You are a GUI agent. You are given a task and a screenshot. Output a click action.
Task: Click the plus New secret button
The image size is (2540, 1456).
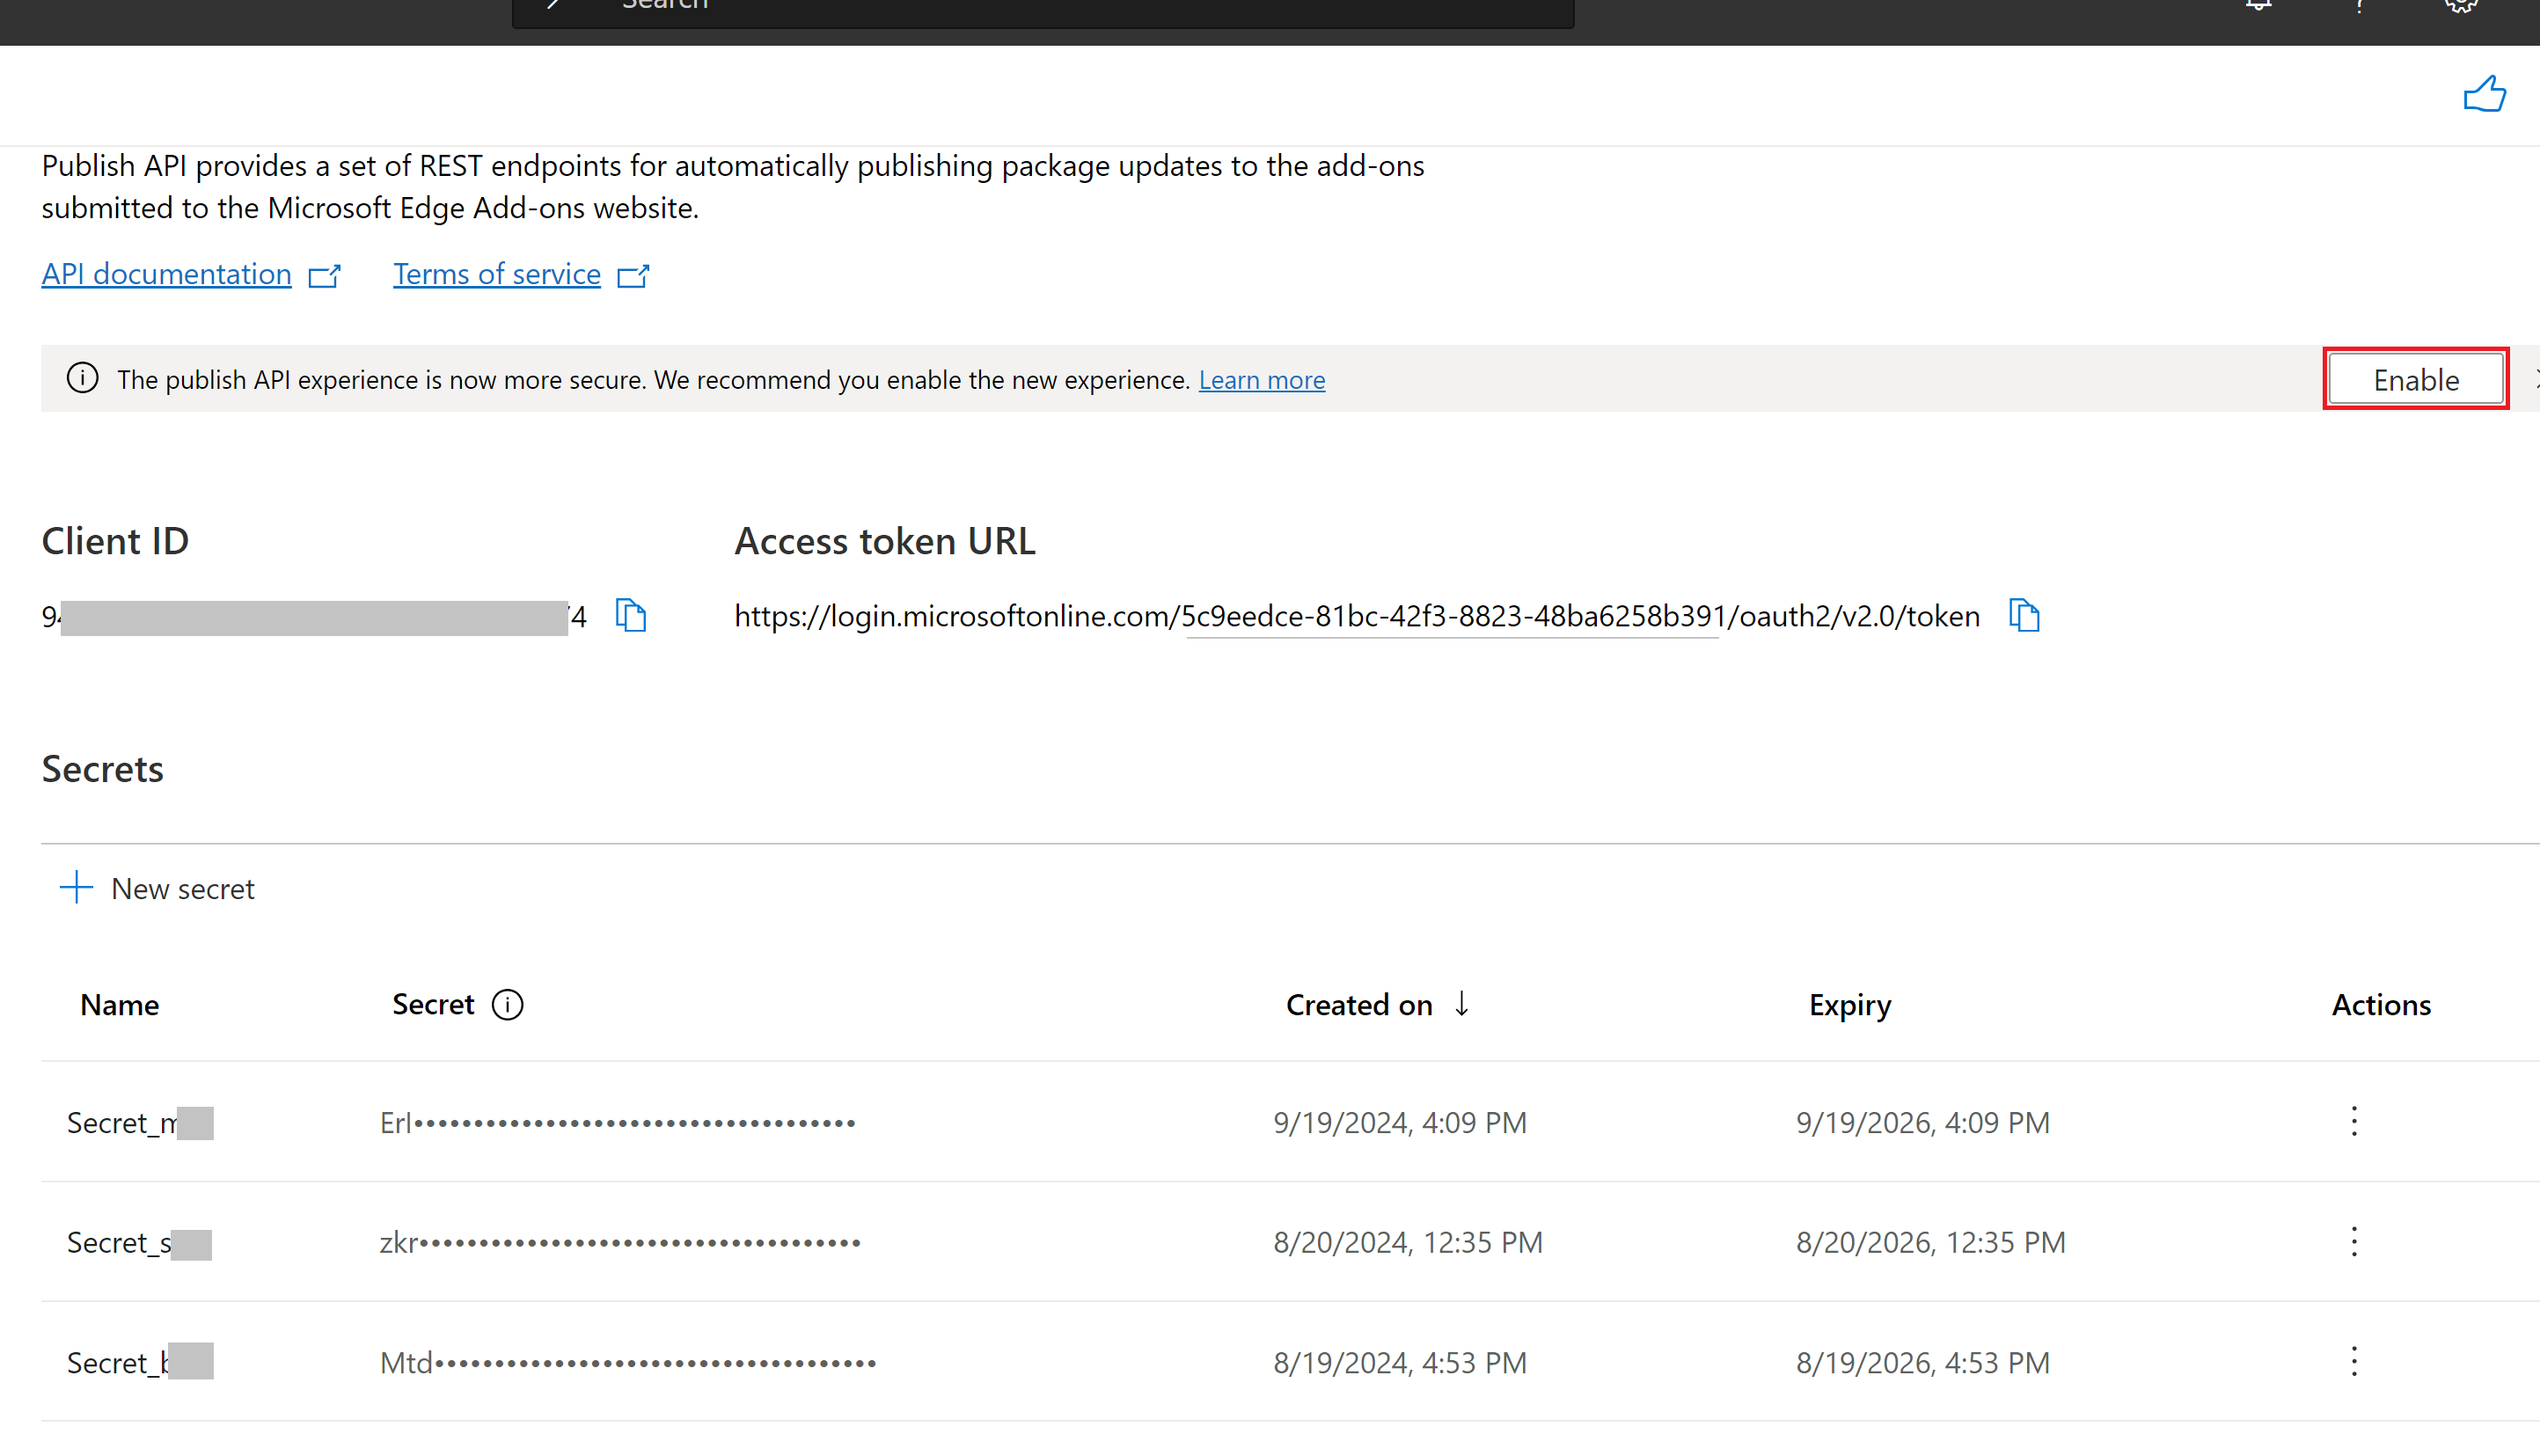(x=157, y=888)
